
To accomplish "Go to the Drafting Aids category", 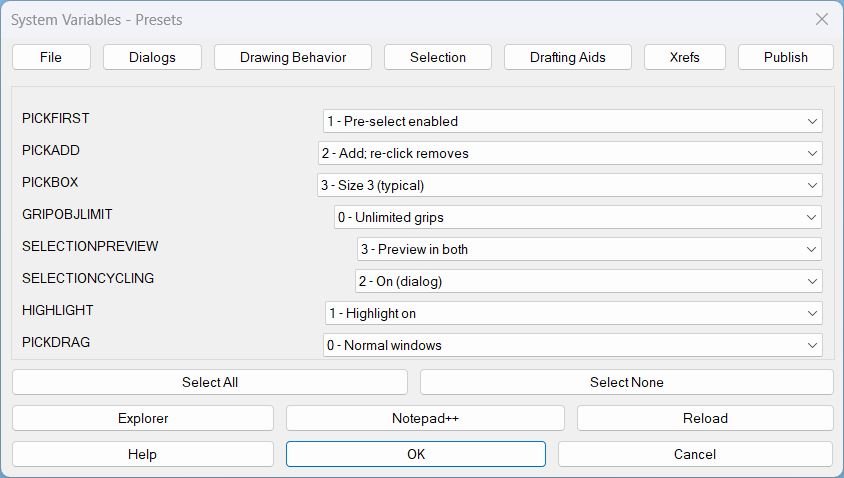I will (x=567, y=57).
